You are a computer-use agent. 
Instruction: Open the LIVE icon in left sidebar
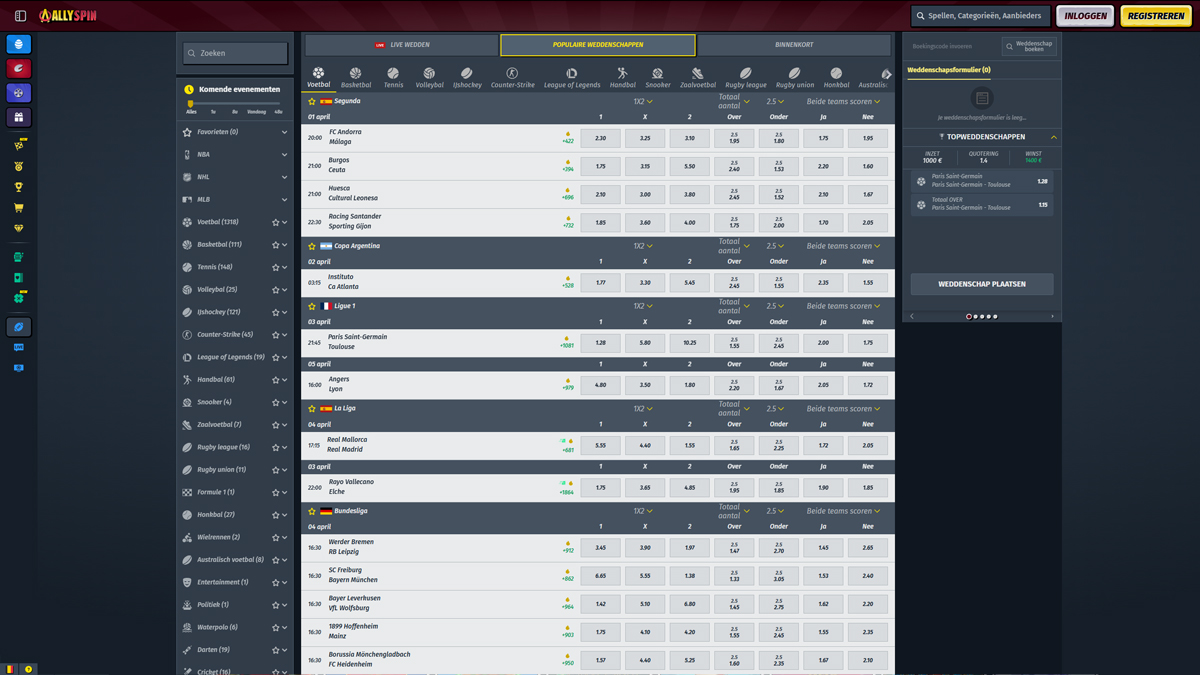pyautogui.click(x=19, y=347)
